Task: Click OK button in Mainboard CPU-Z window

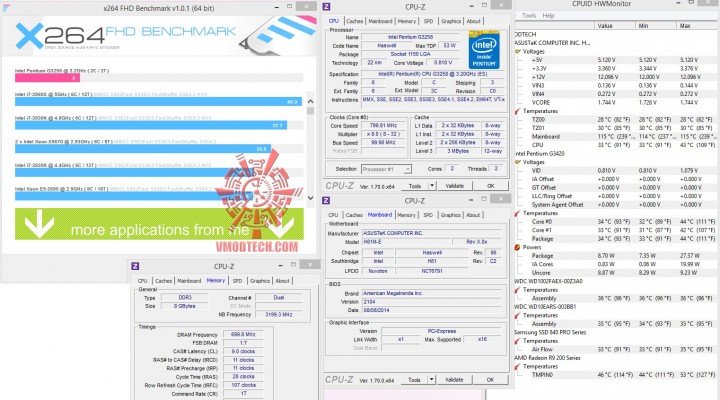Action: click(x=490, y=380)
